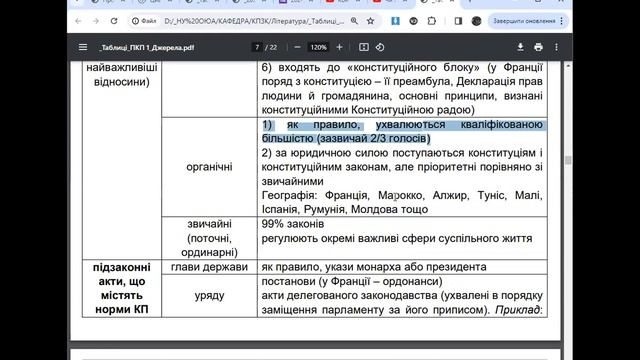Click Завершити оновлення button
640x360 pixels.
coord(524,21)
